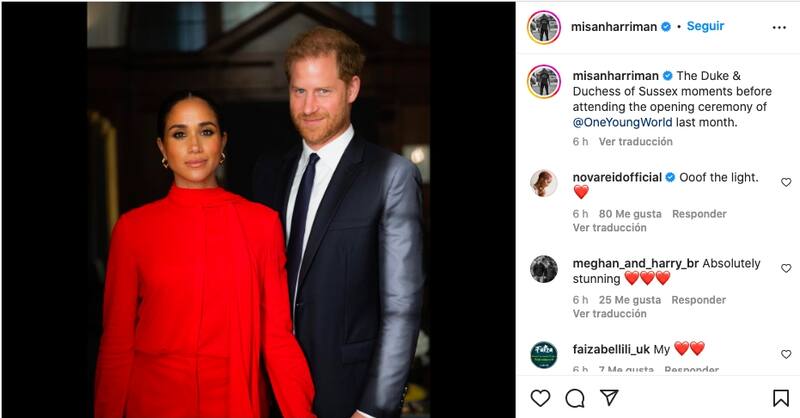View the 25 Me gusta likes list
800x418 pixels.
pos(630,300)
